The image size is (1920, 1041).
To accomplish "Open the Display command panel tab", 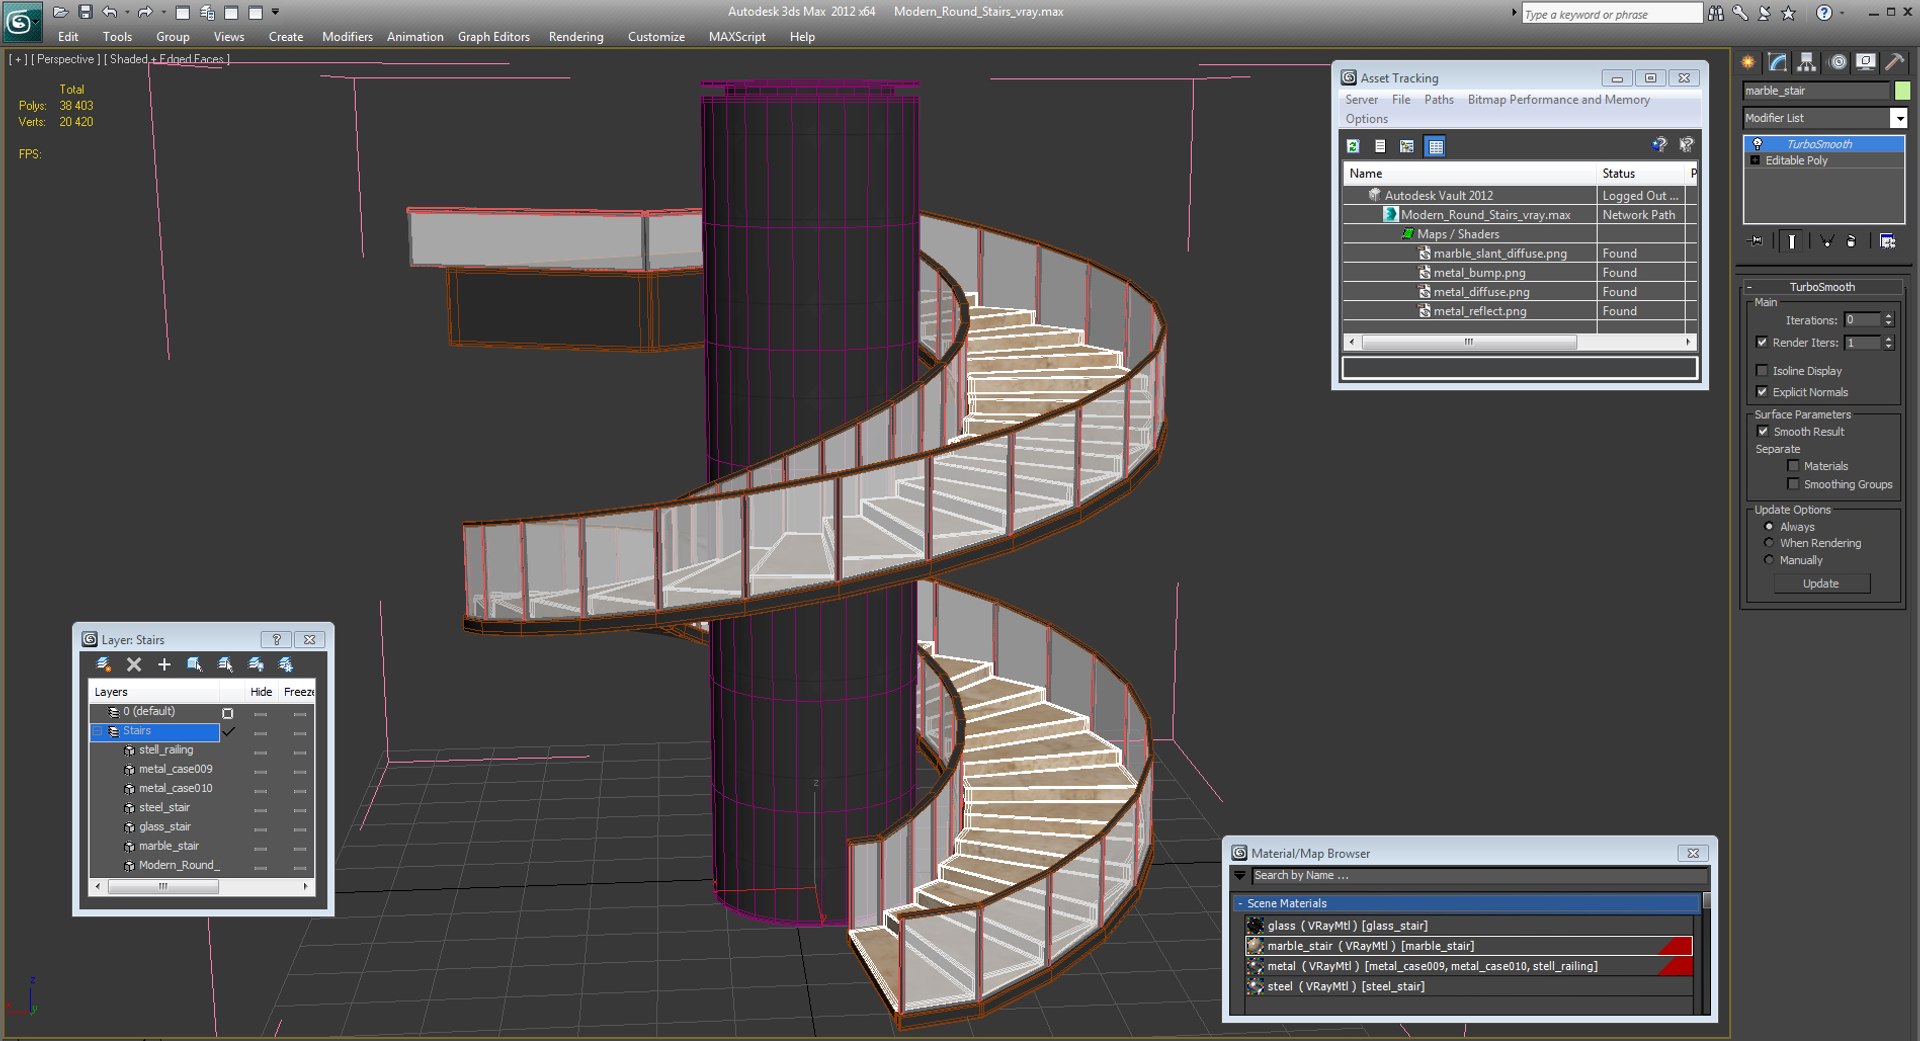I will (1866, 62).
